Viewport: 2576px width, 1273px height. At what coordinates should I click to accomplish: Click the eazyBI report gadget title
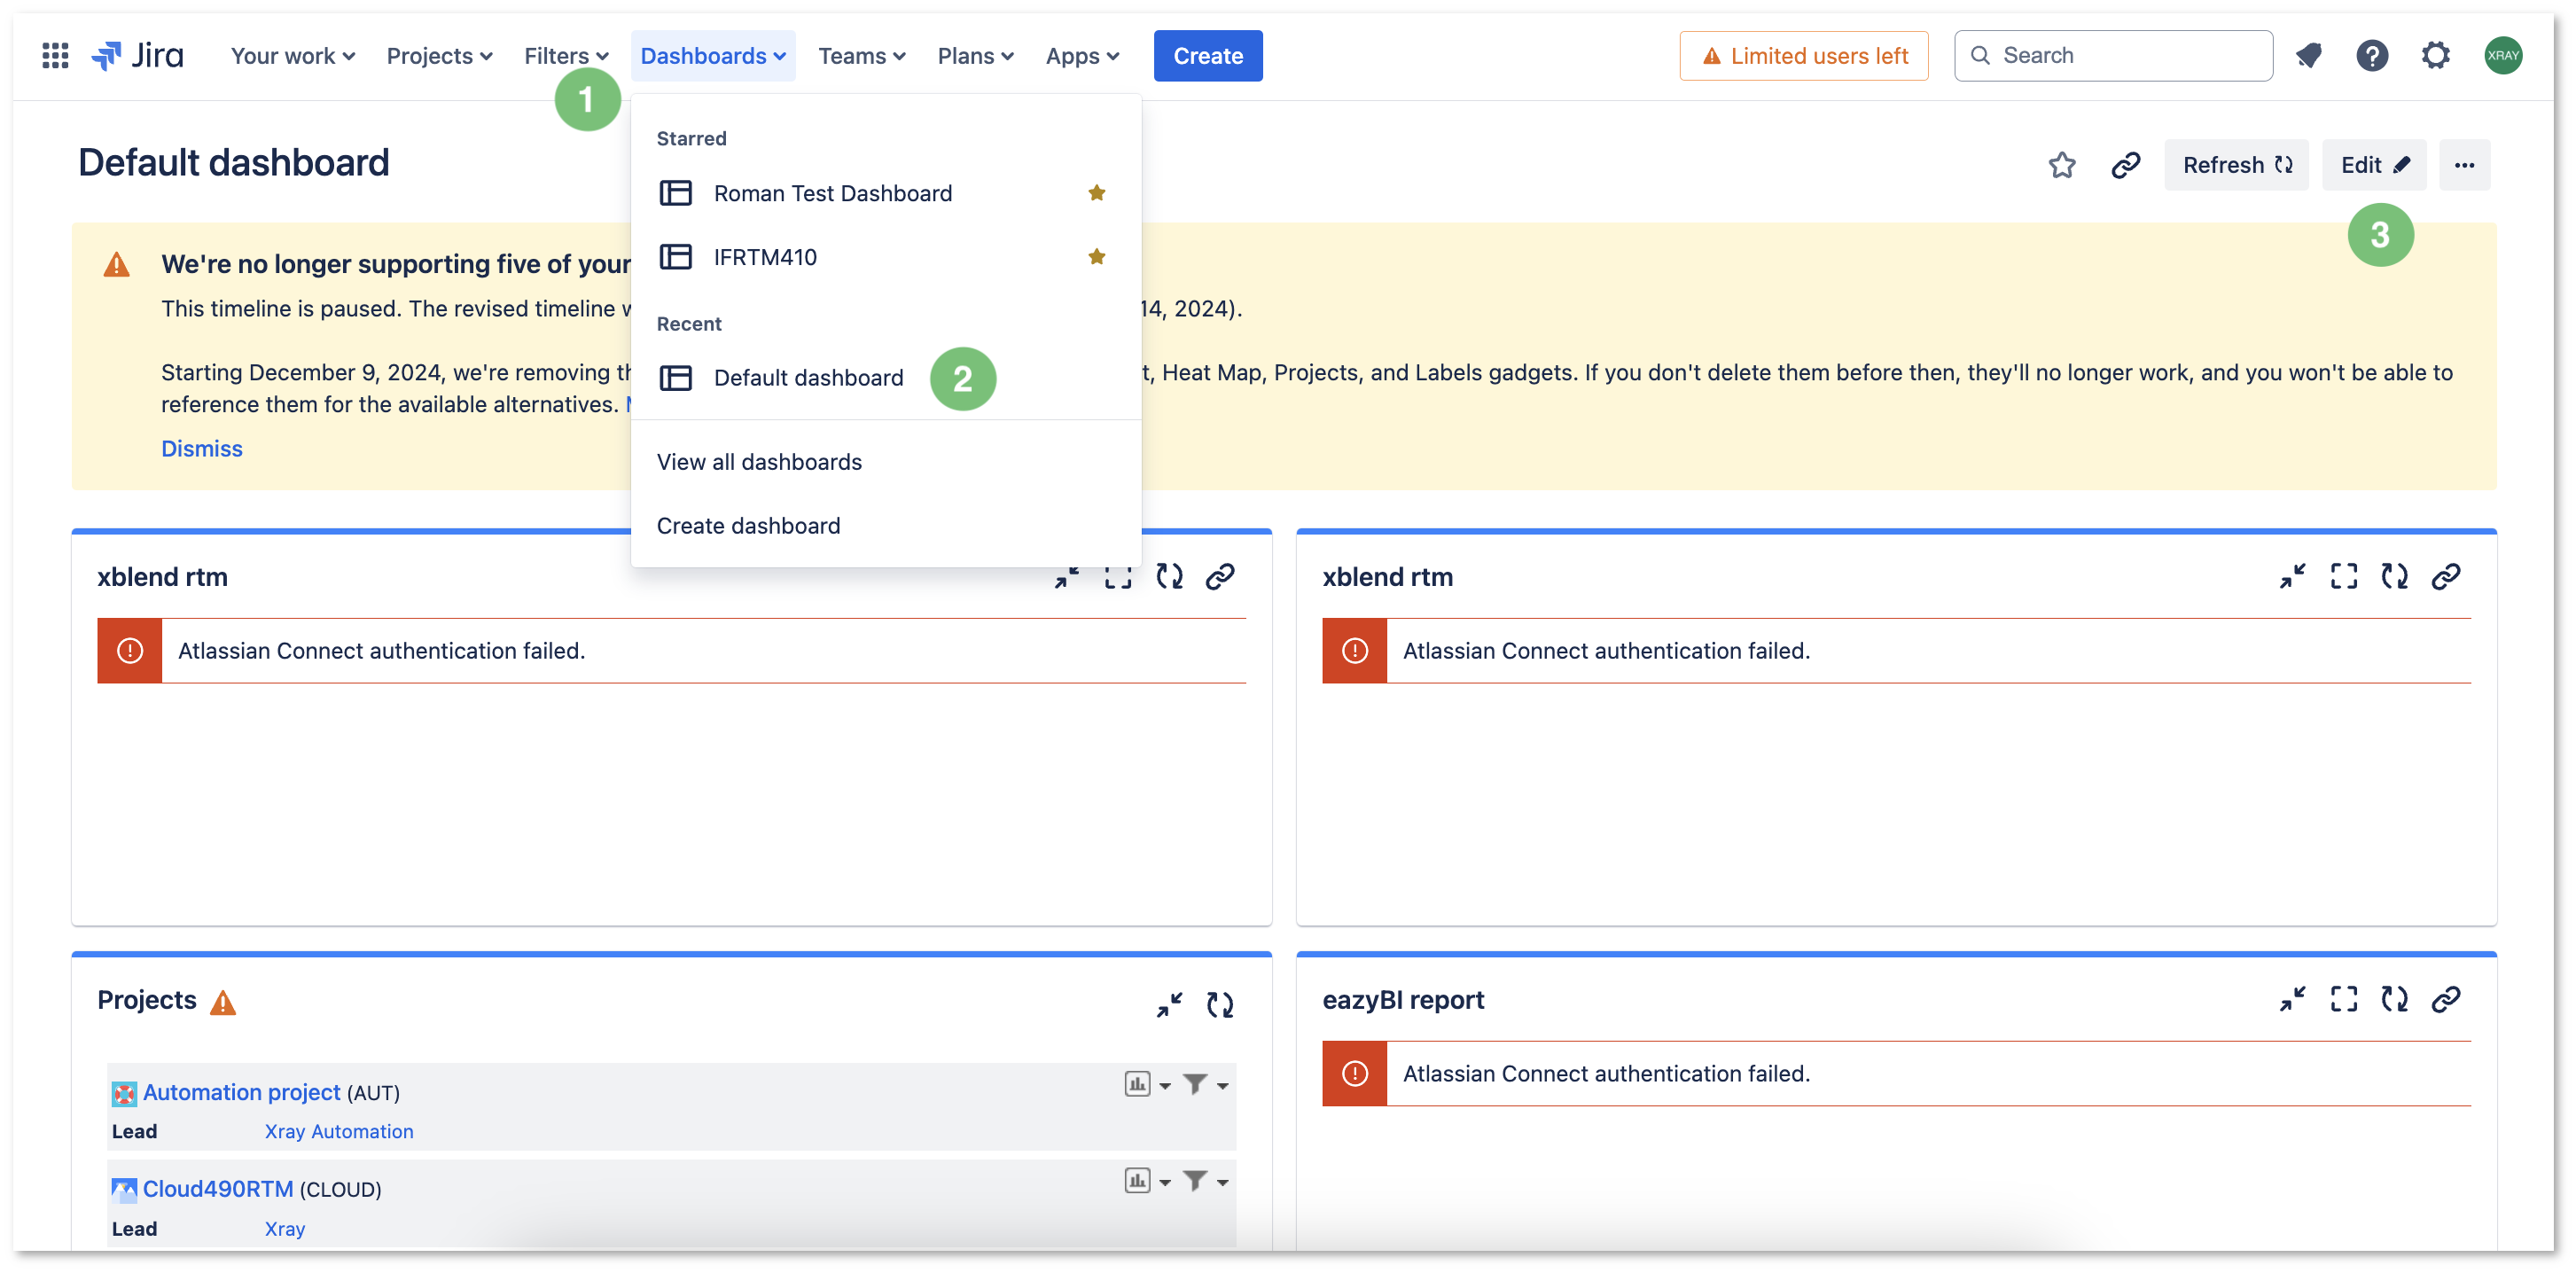tap(1402, 1001)
